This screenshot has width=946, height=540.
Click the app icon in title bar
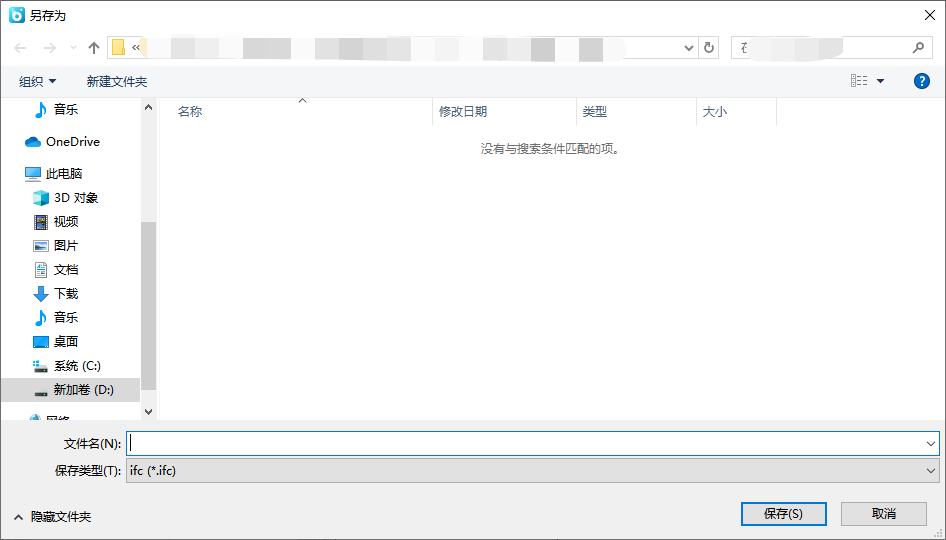click(x=17, y=15)
